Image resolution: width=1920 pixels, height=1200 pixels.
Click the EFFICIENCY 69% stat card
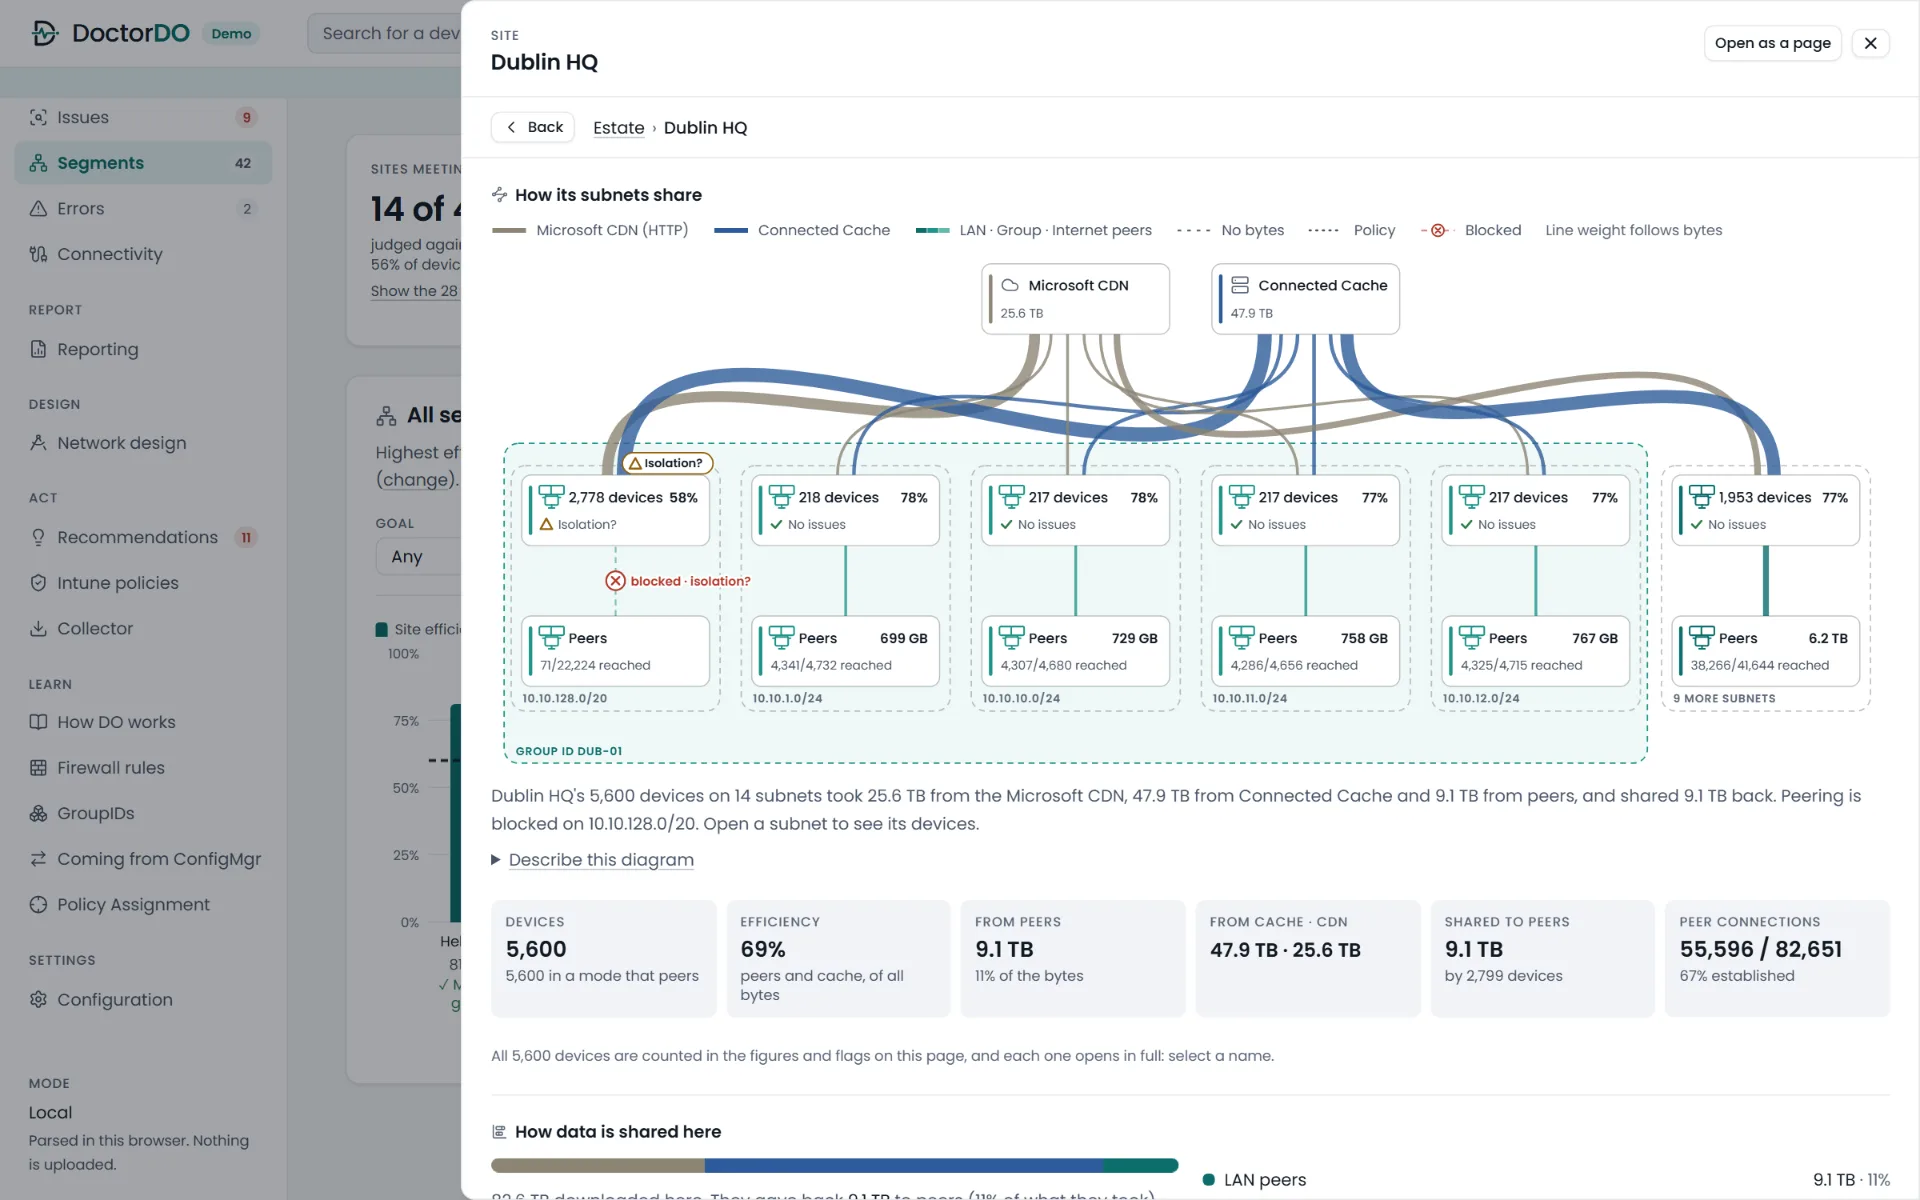point(838,959)
